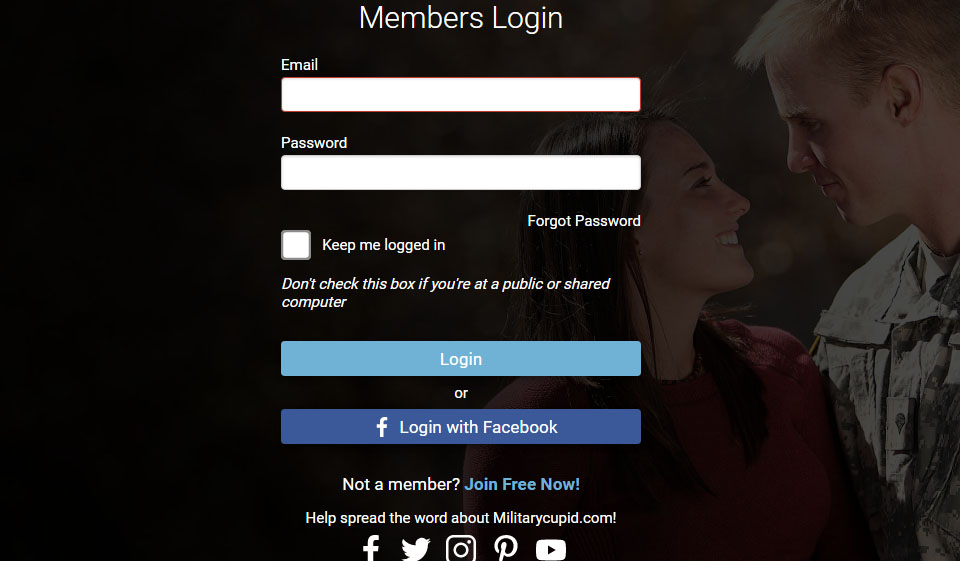Select the Members Login heading
The height and width of the screenshot is (561, 960).
click(460, 18)
